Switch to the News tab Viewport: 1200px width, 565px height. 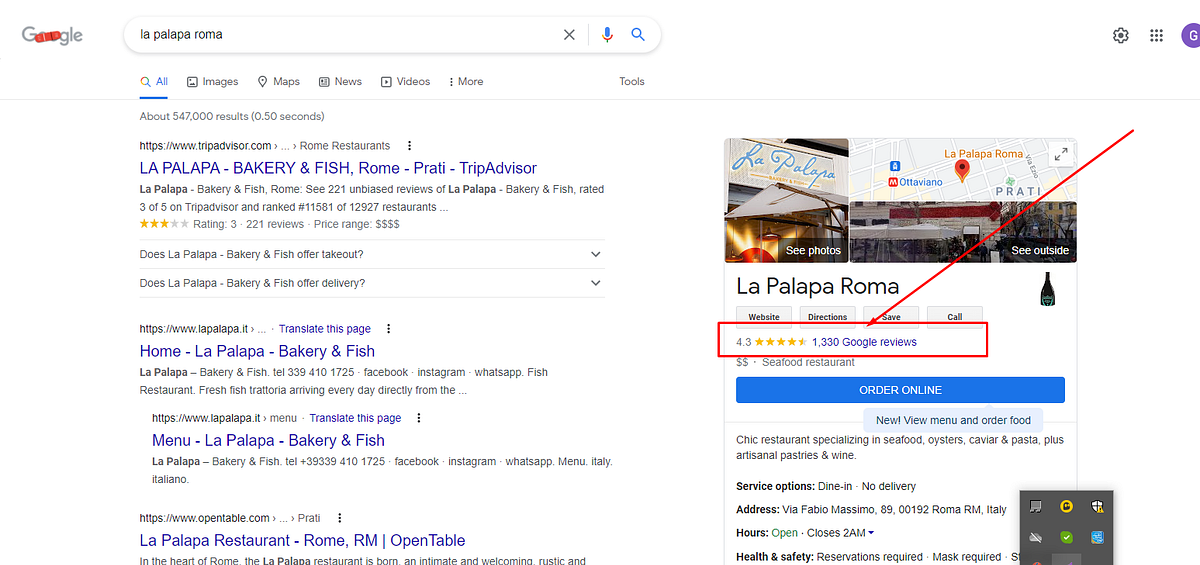click(340, 82)
